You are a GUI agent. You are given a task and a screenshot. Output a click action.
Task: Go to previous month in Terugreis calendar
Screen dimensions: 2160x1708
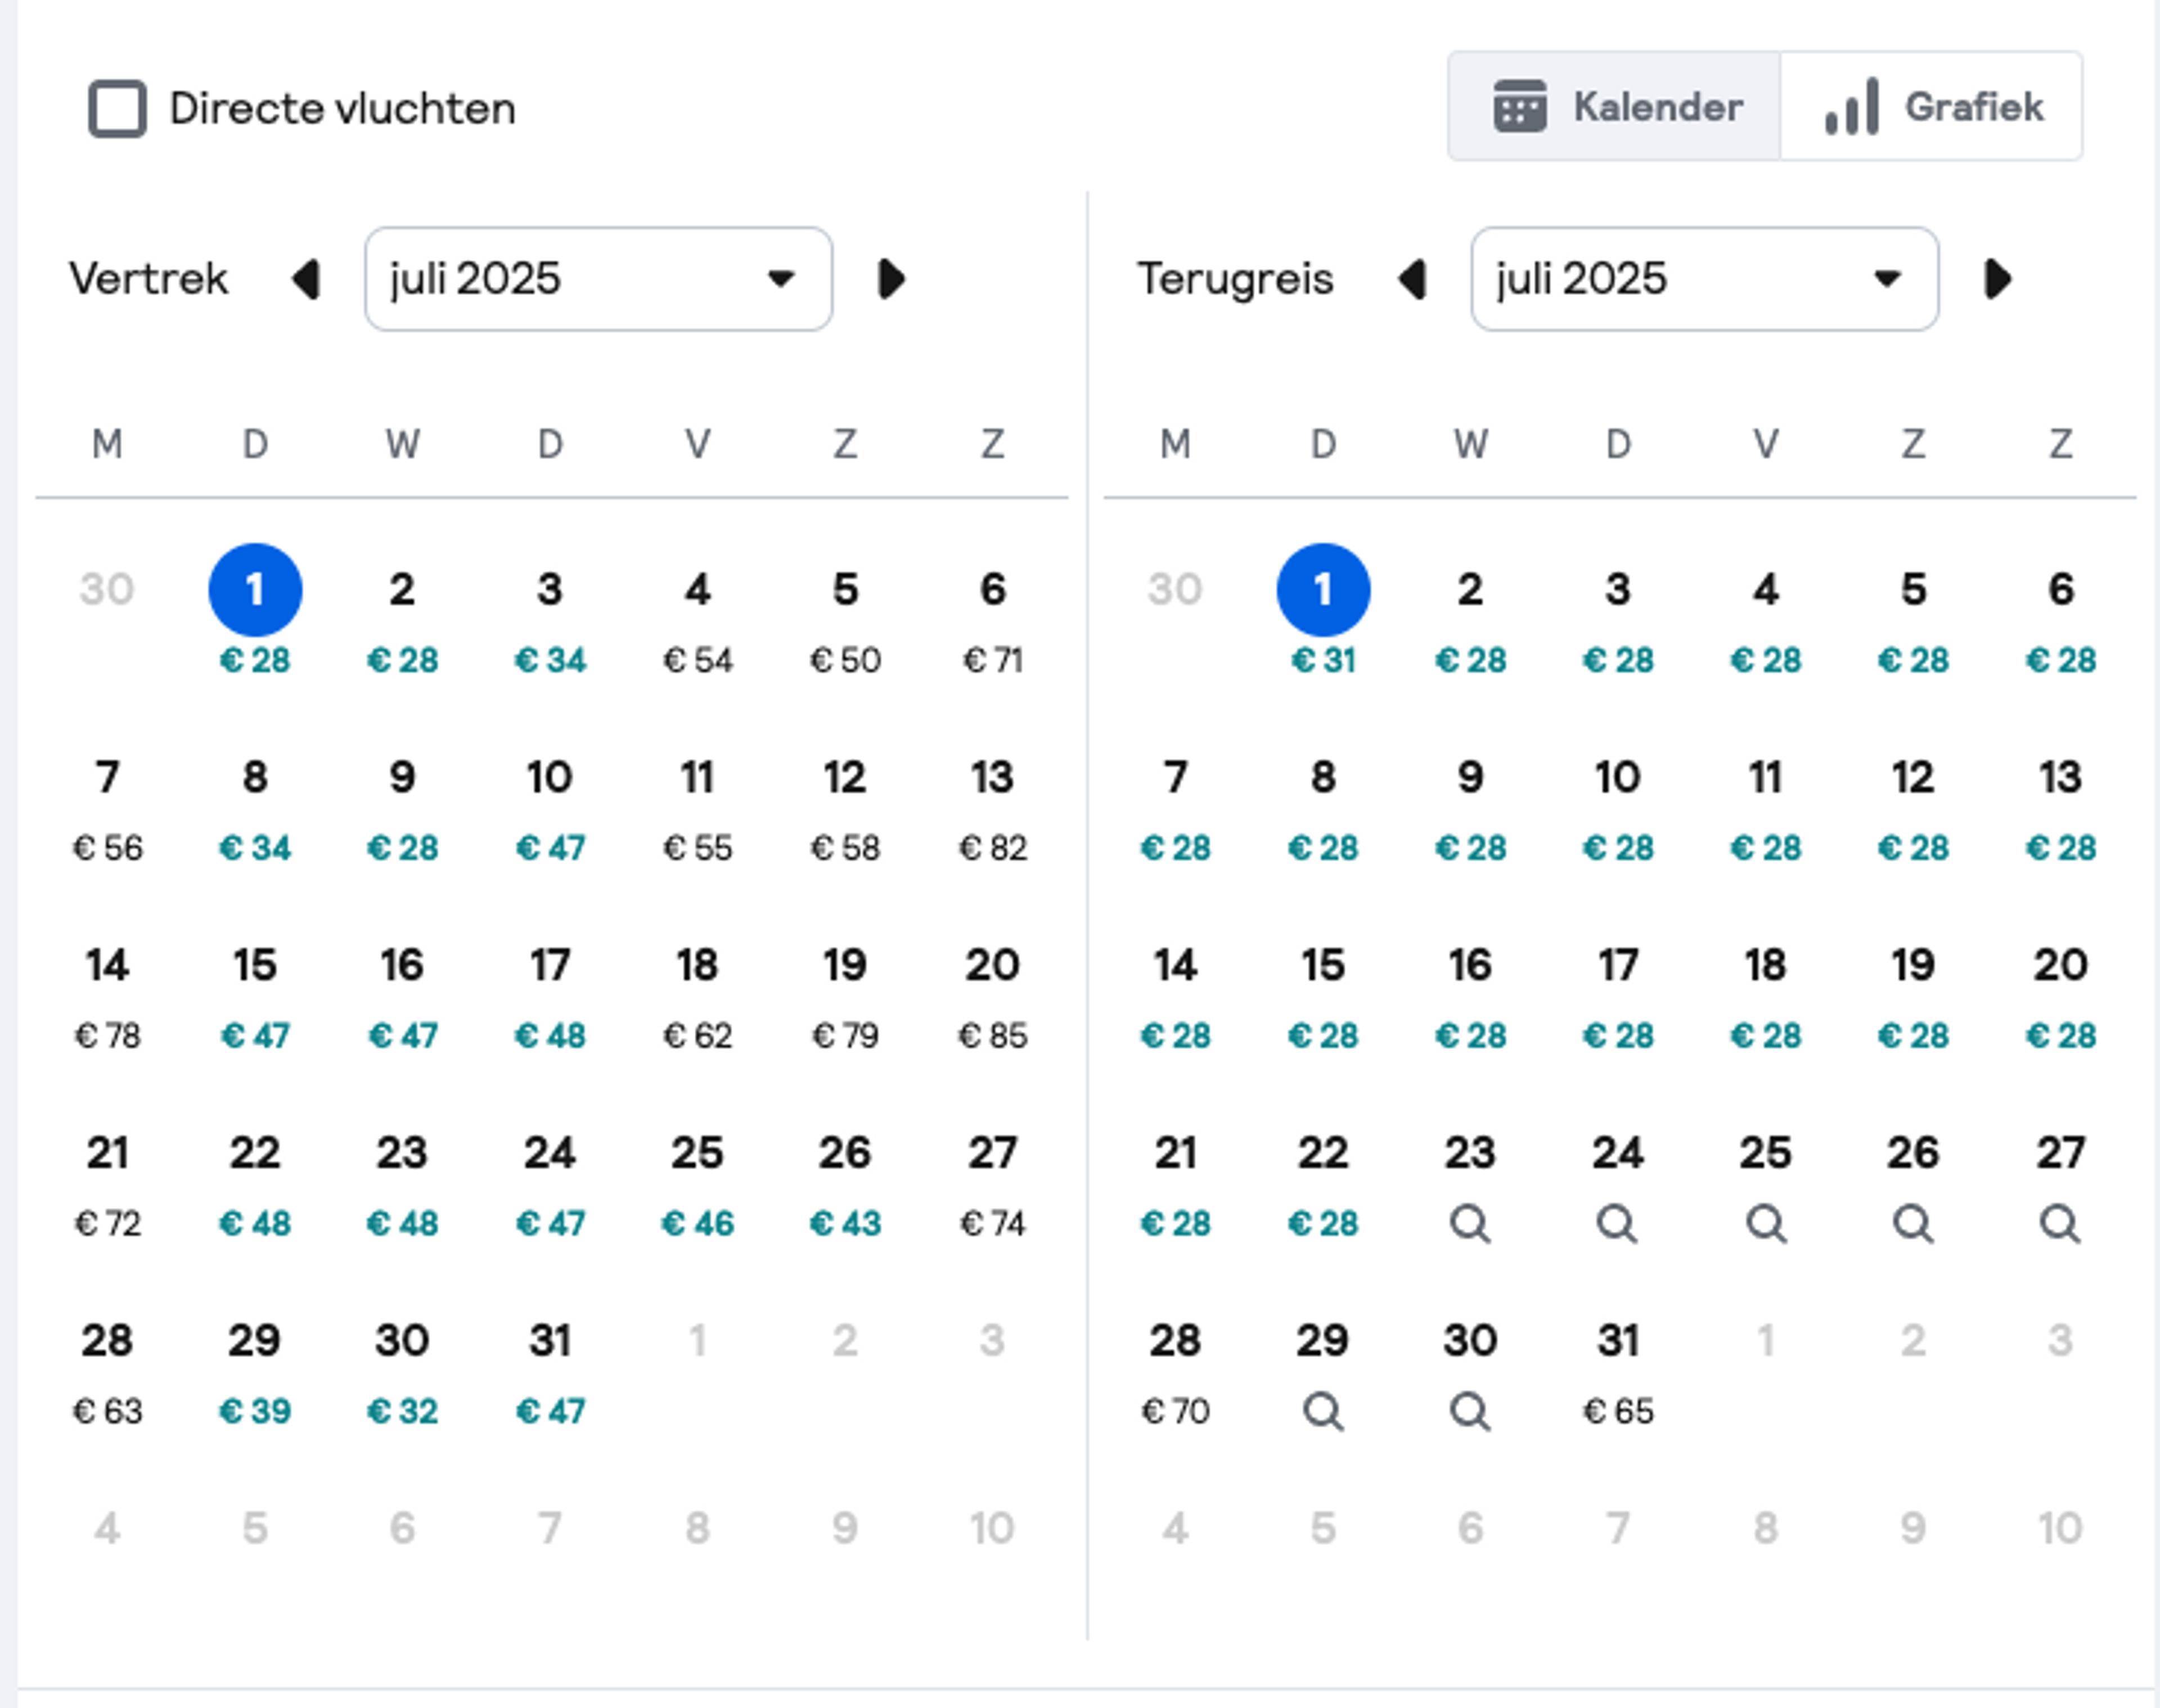(x=1412, y=279)
